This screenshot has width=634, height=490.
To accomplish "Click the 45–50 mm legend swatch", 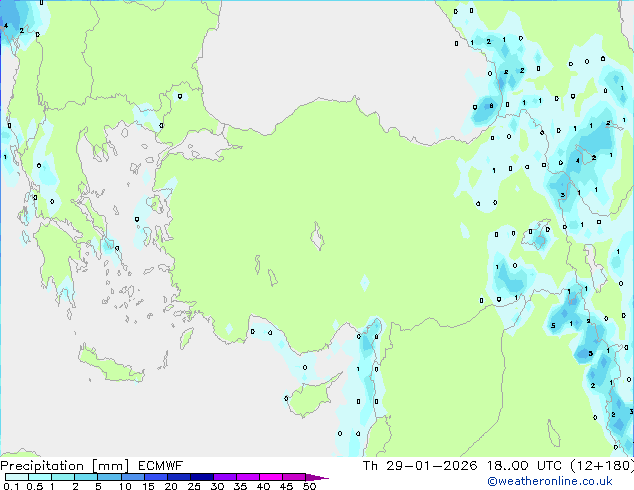I will pos(294,477).
